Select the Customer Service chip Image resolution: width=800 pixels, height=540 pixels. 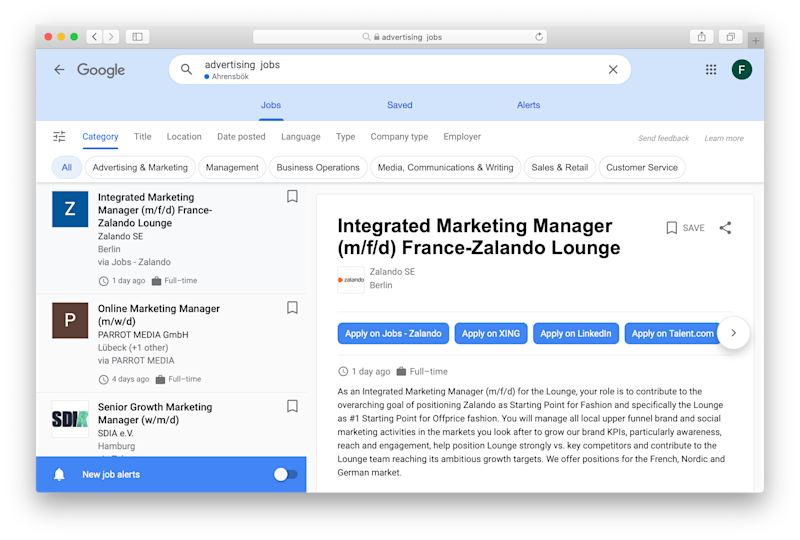pos(642,167)
